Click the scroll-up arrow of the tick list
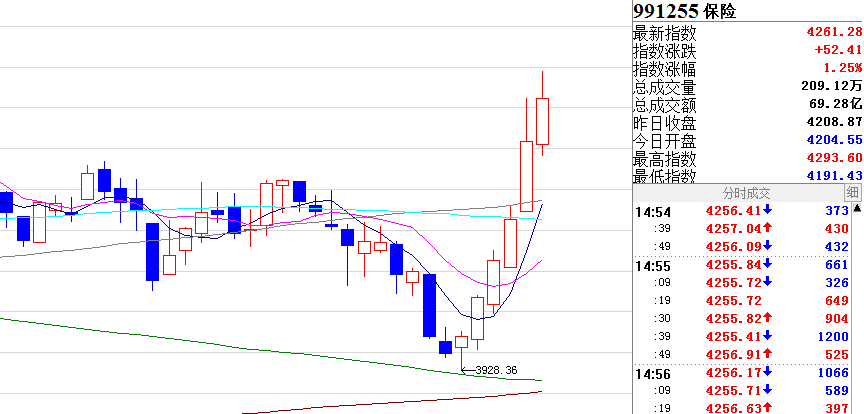 pos(857,208)
